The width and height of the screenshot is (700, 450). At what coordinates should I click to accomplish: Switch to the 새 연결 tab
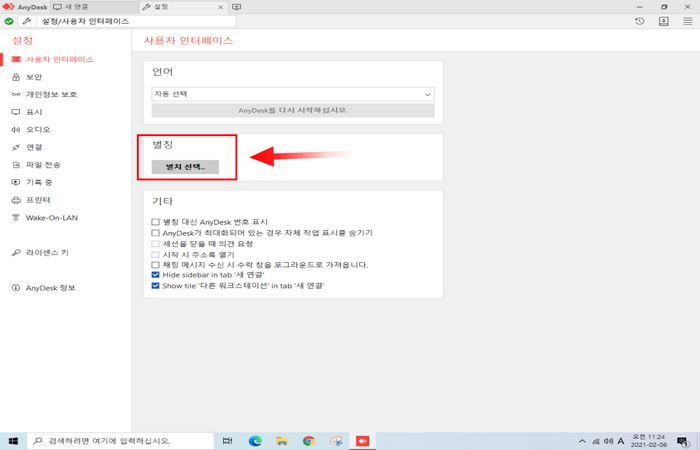tap(95, 7)
